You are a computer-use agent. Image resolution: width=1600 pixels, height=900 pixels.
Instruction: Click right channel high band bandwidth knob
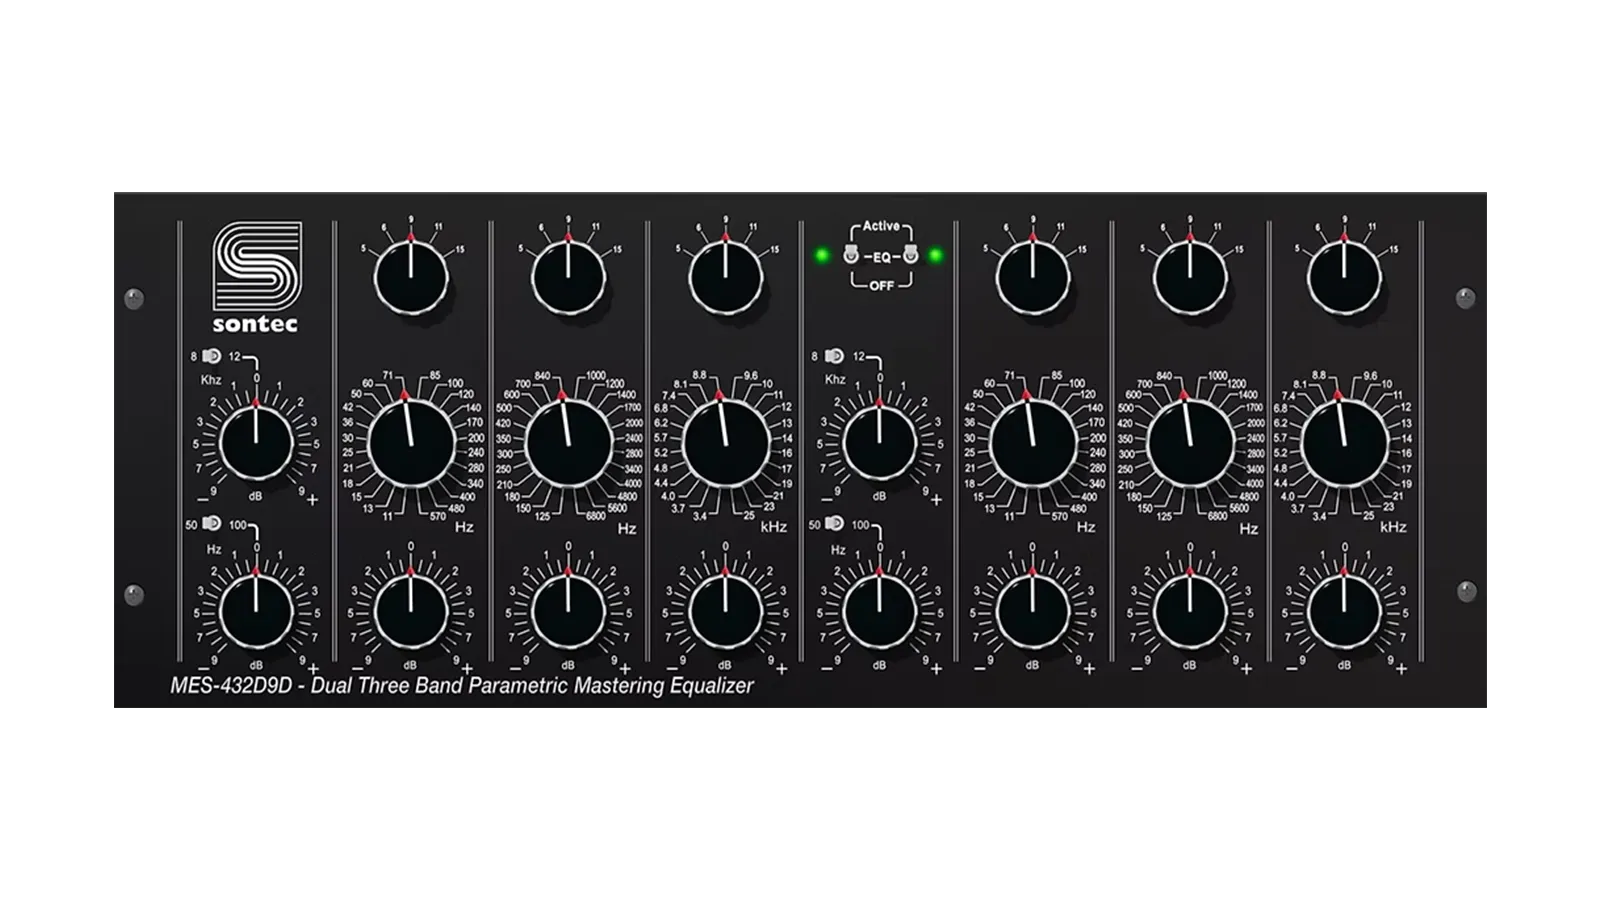click(x=1345, y=276)
